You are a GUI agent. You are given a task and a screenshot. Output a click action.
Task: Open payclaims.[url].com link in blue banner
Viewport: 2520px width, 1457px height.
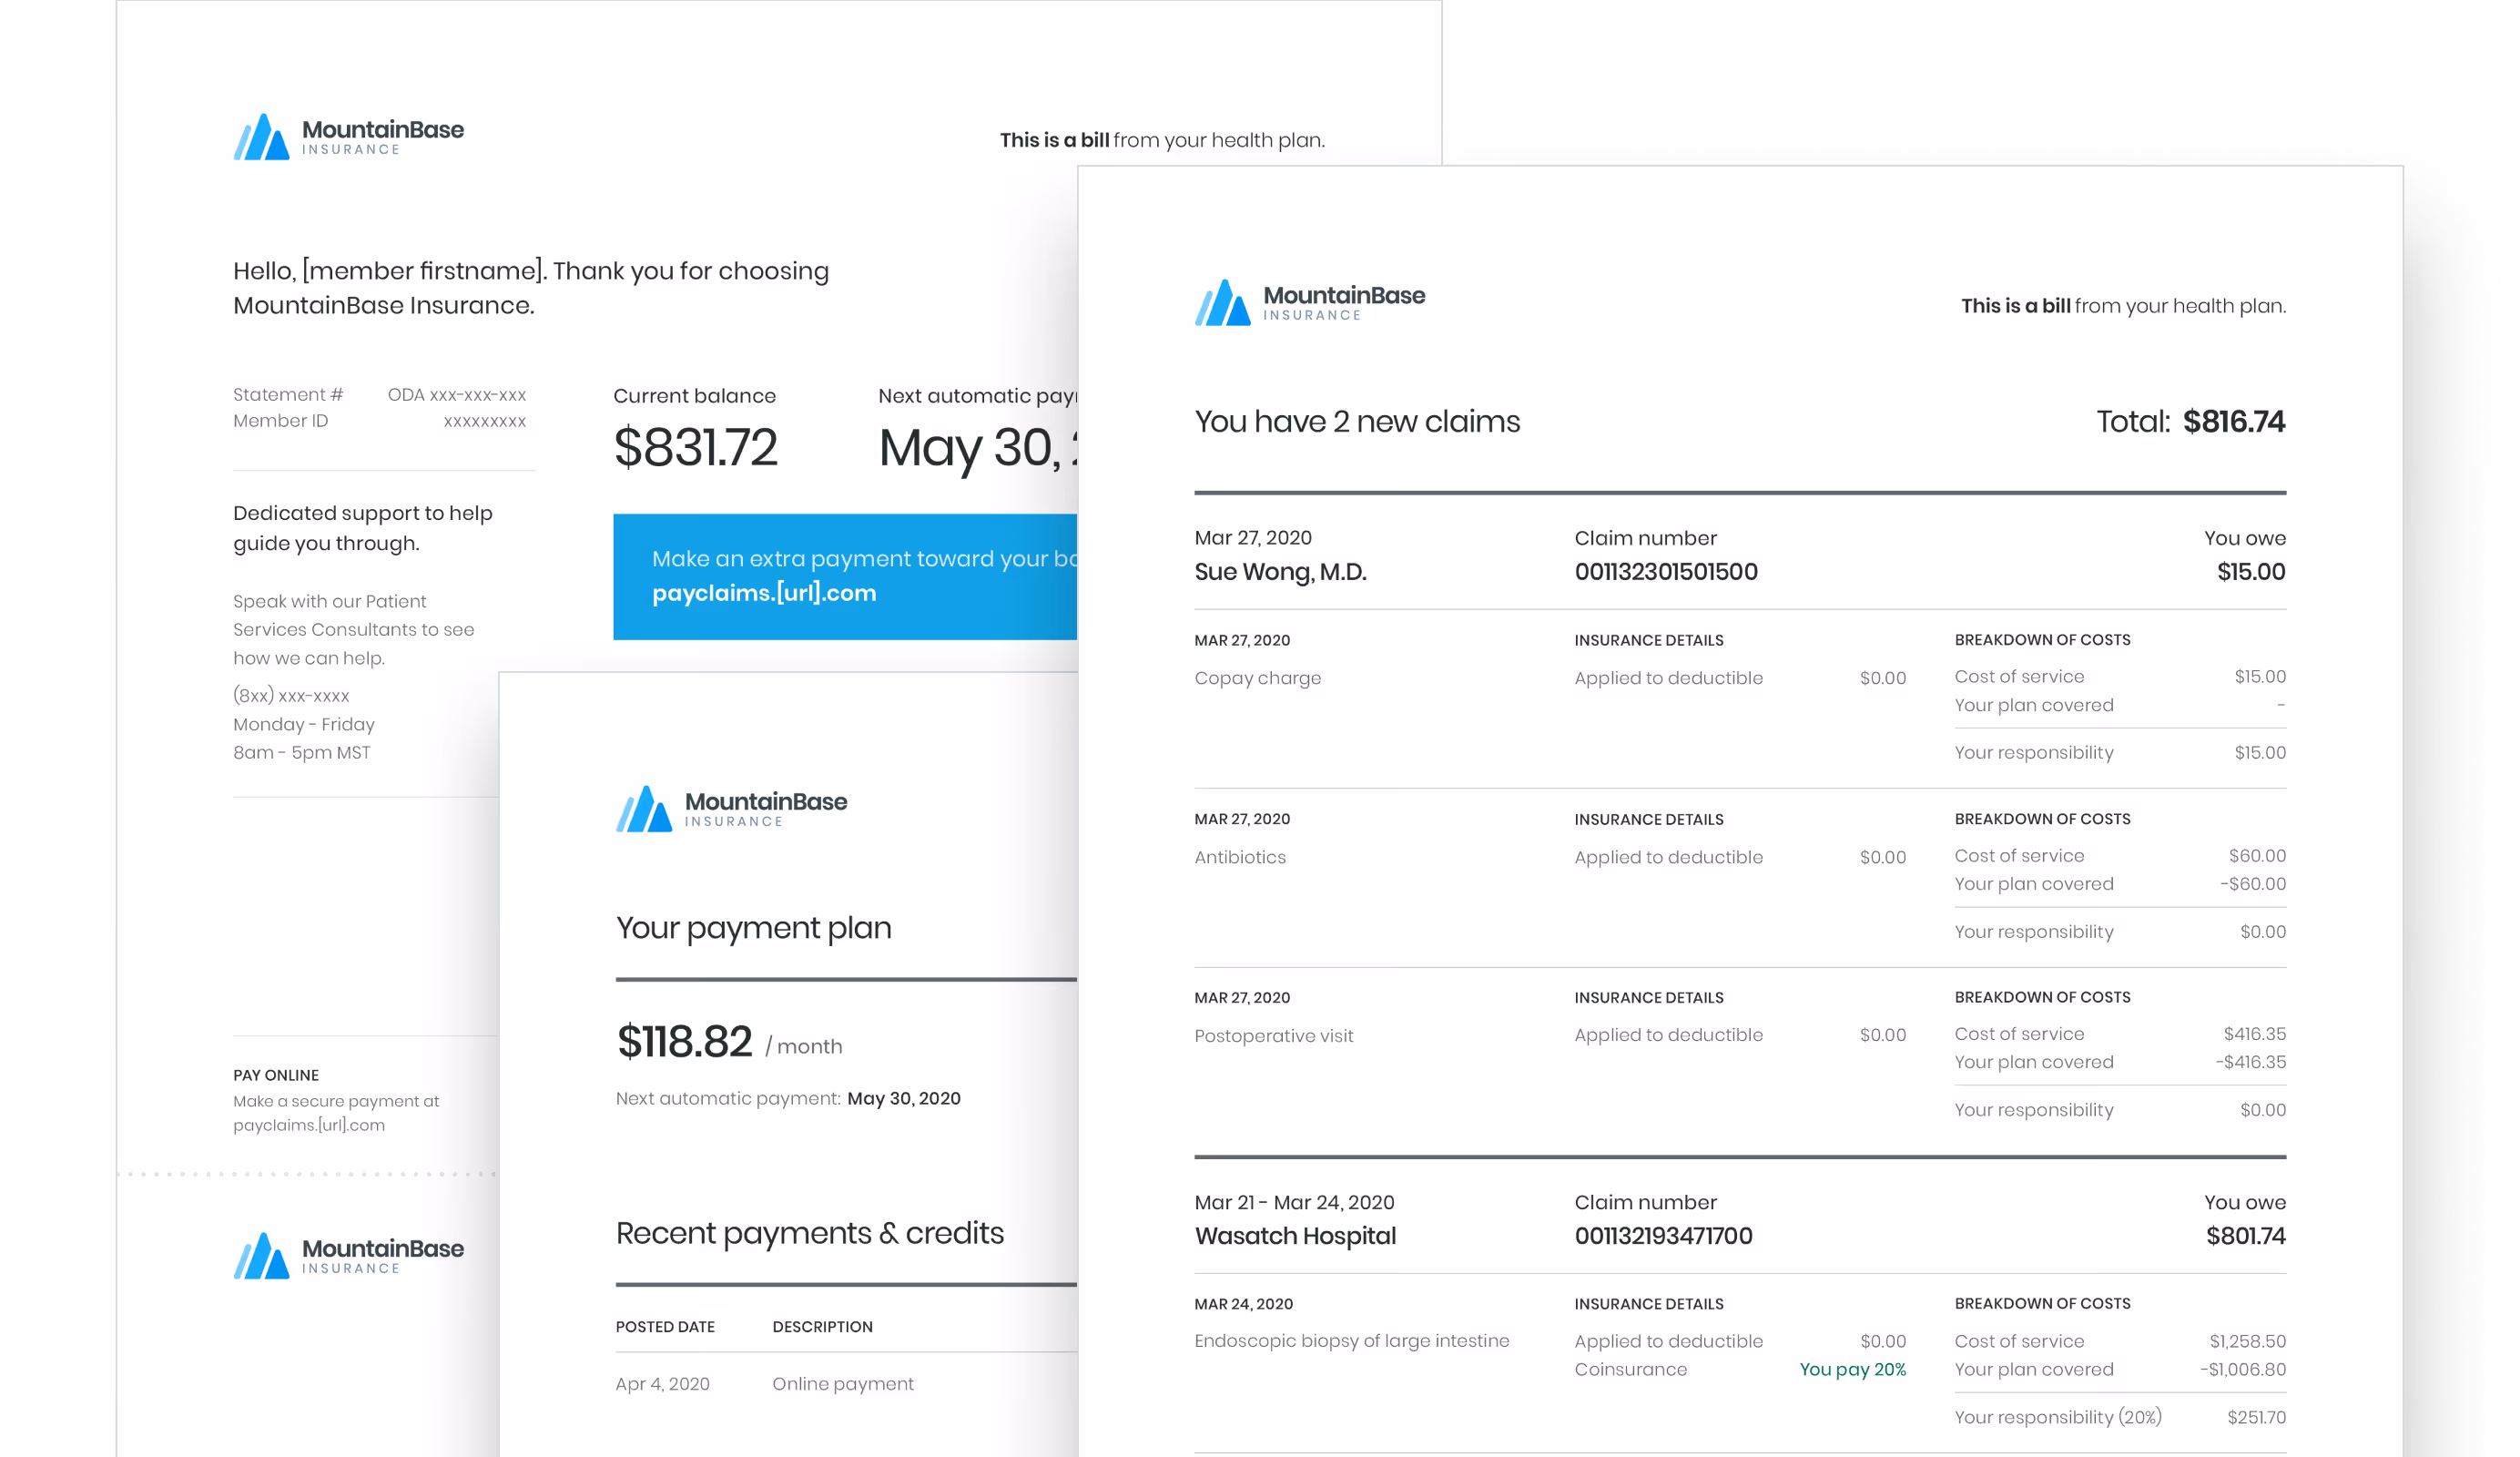[764, 593]
